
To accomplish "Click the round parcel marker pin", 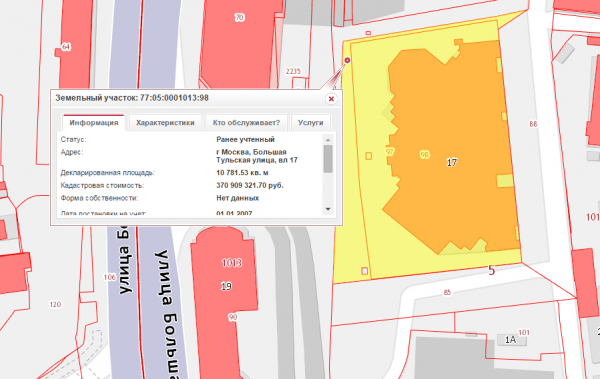I will click(347, 60).
